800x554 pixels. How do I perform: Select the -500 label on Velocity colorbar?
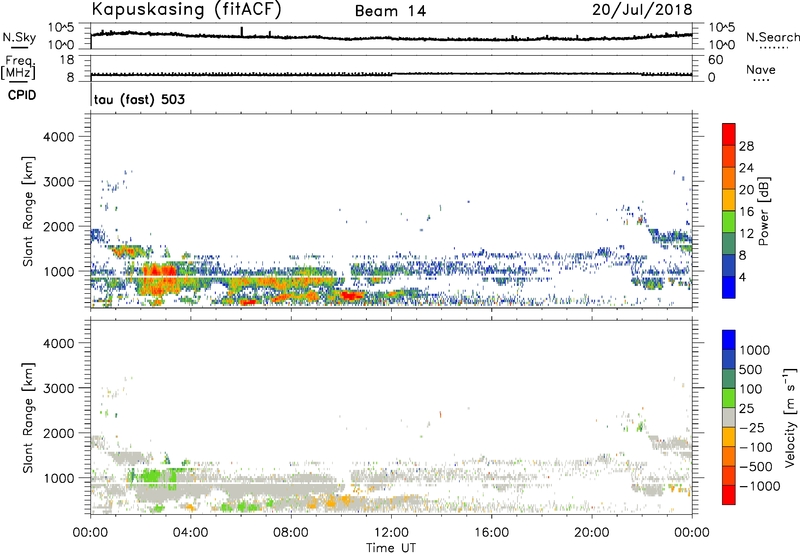[756, 467]
